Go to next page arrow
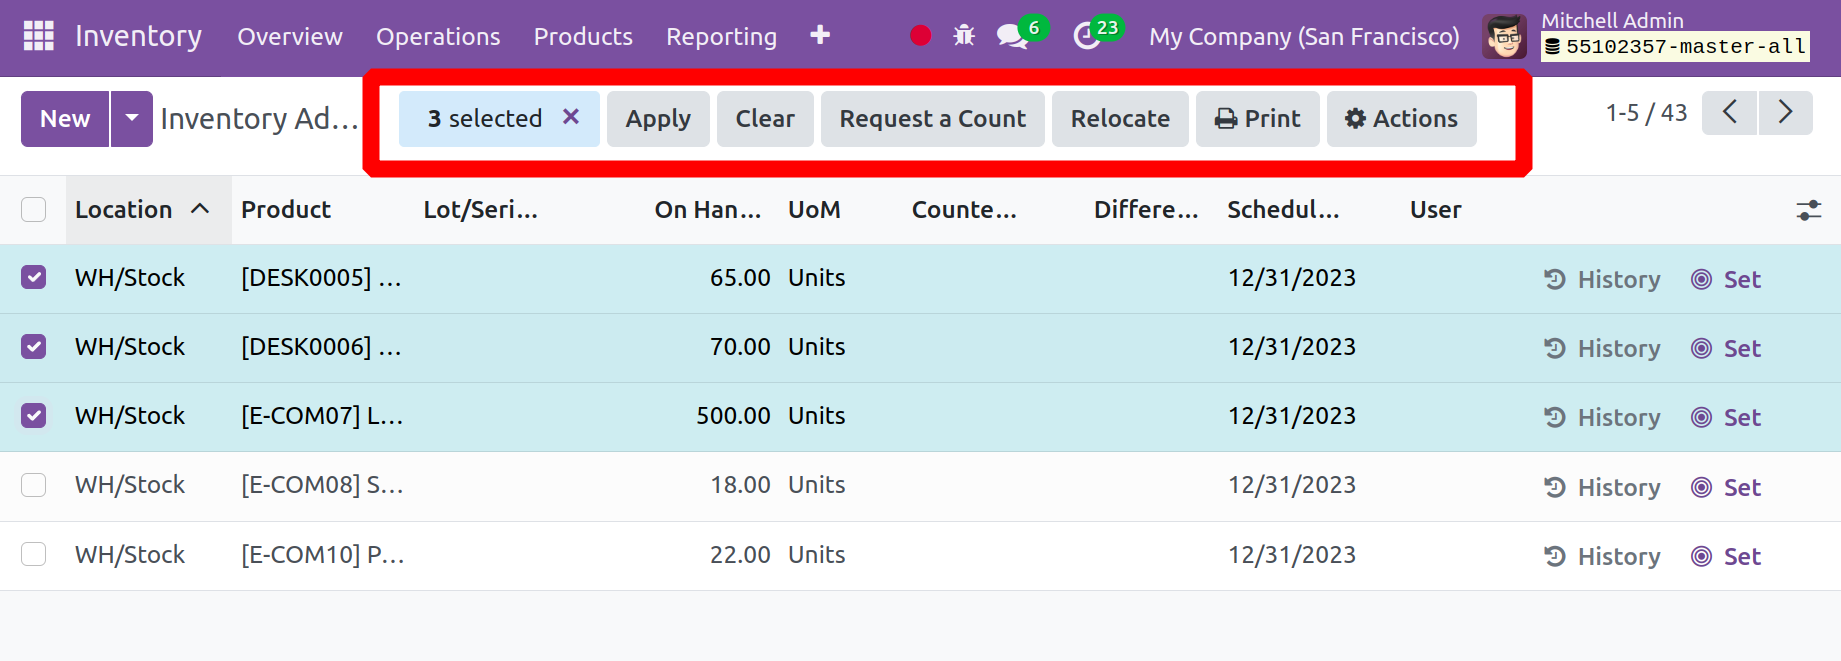1841x661 pixels. click(x=1785, y=112)
